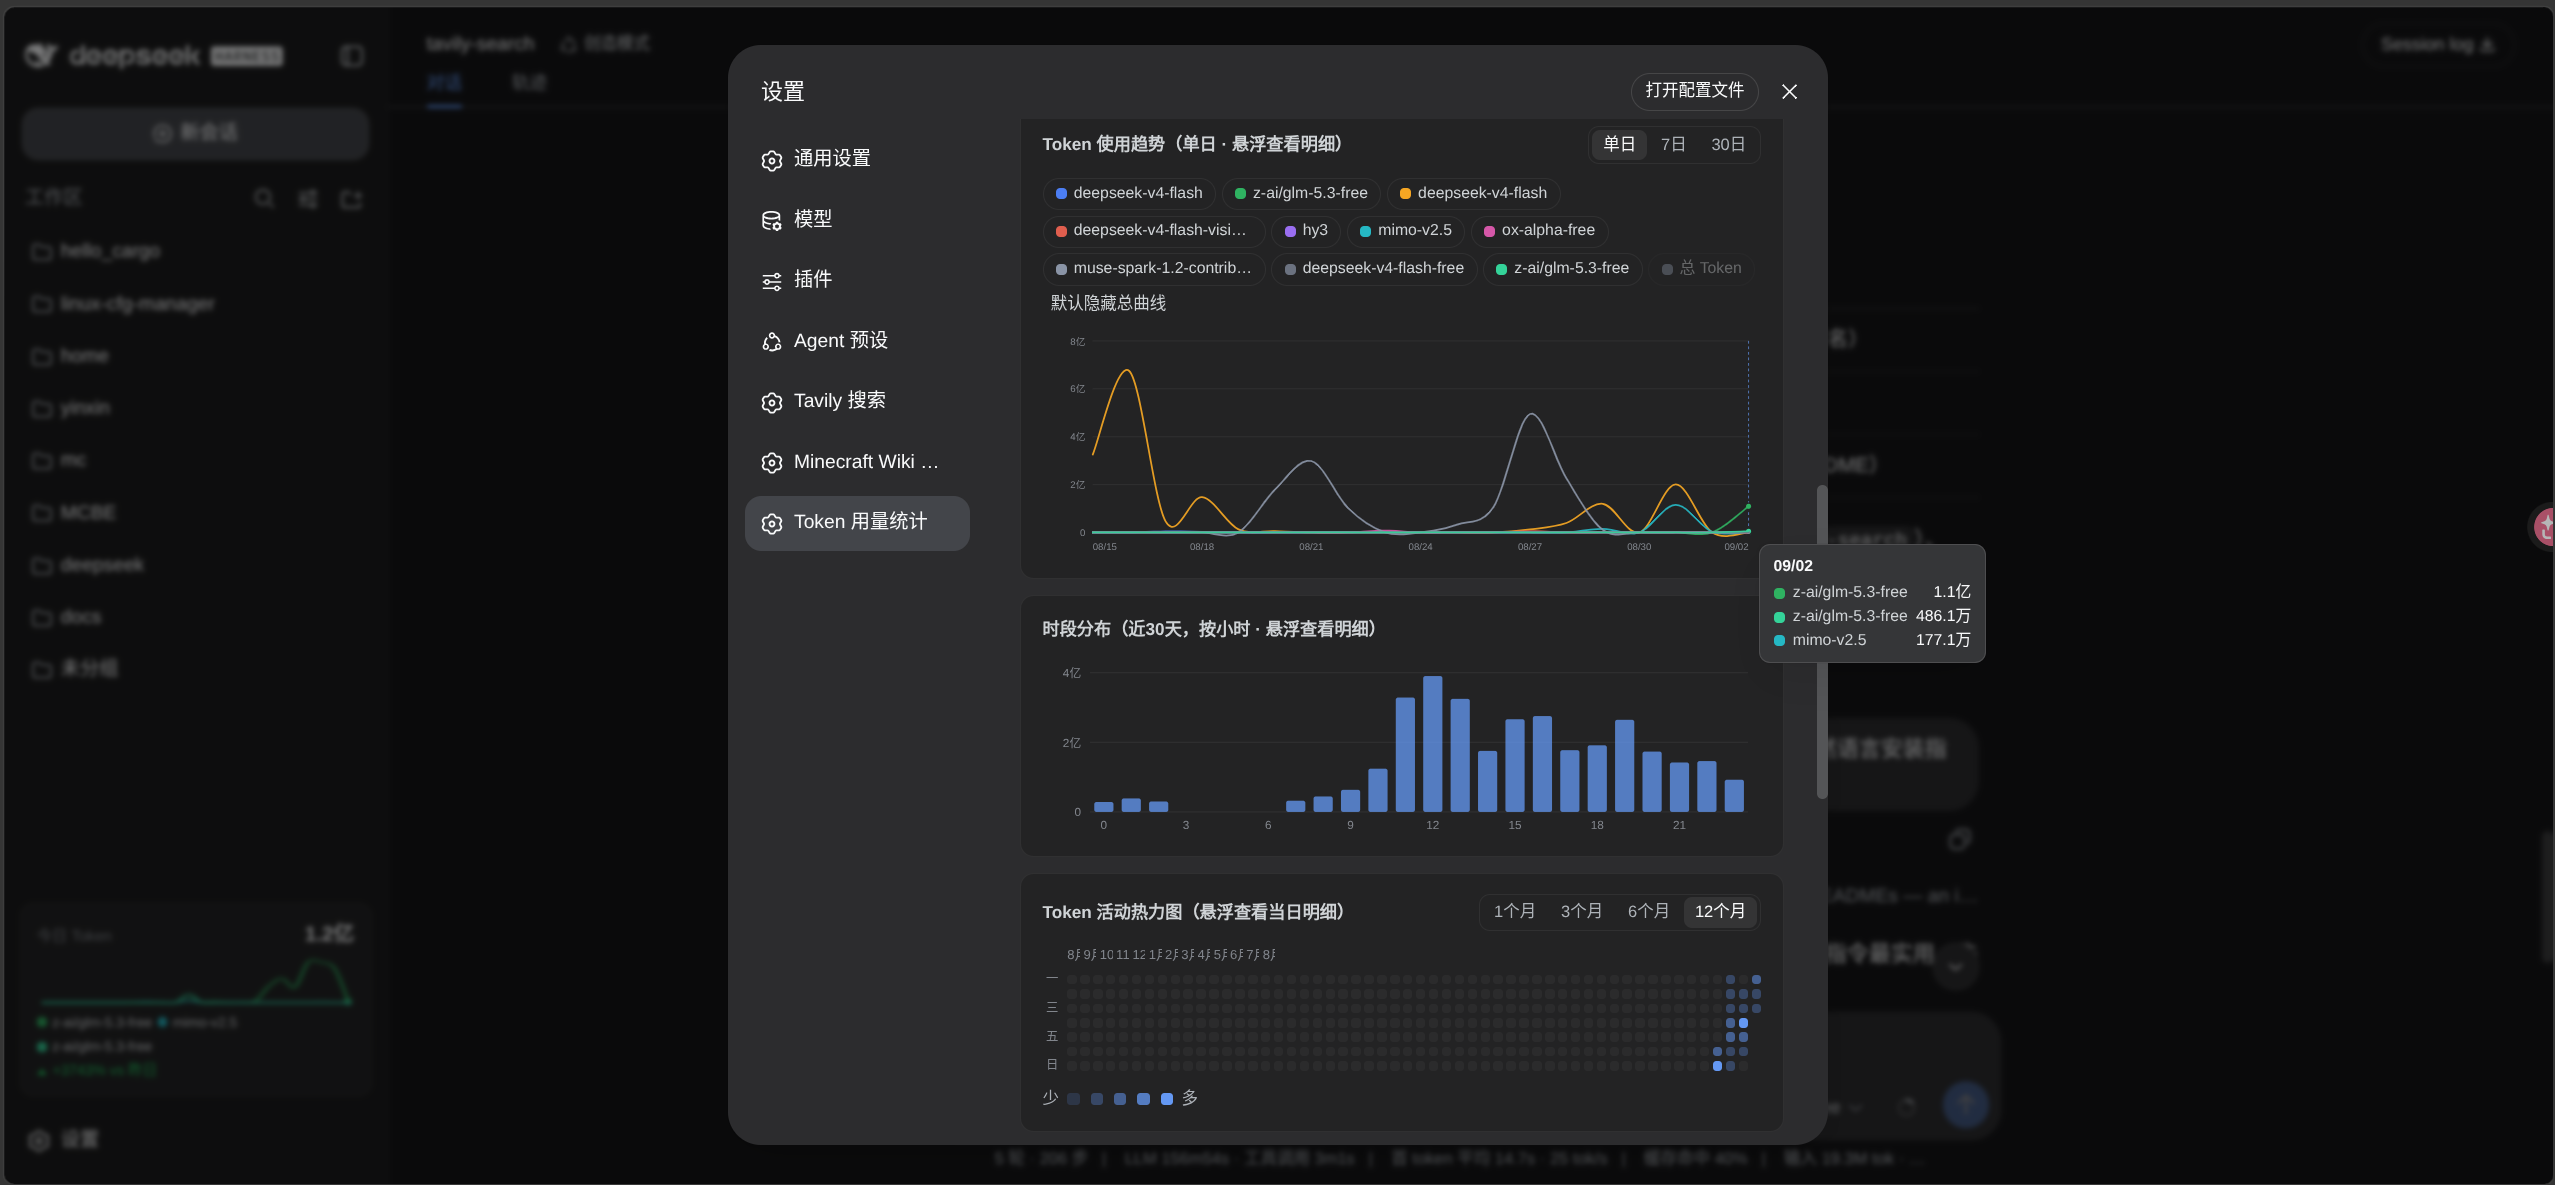Switch the trend chart to 7日

[x=1673, y=144]
